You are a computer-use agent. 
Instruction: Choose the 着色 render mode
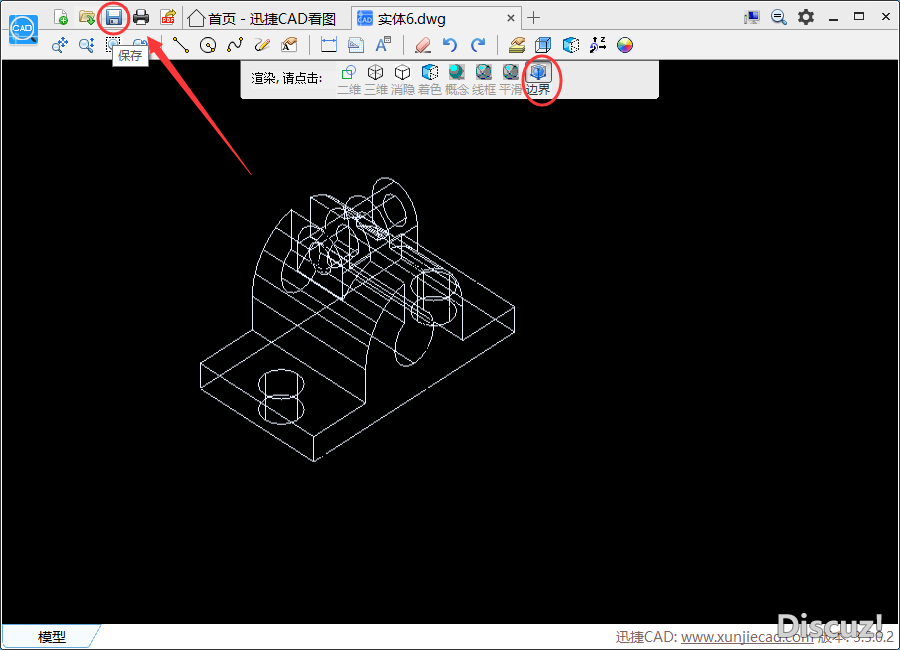430,73
